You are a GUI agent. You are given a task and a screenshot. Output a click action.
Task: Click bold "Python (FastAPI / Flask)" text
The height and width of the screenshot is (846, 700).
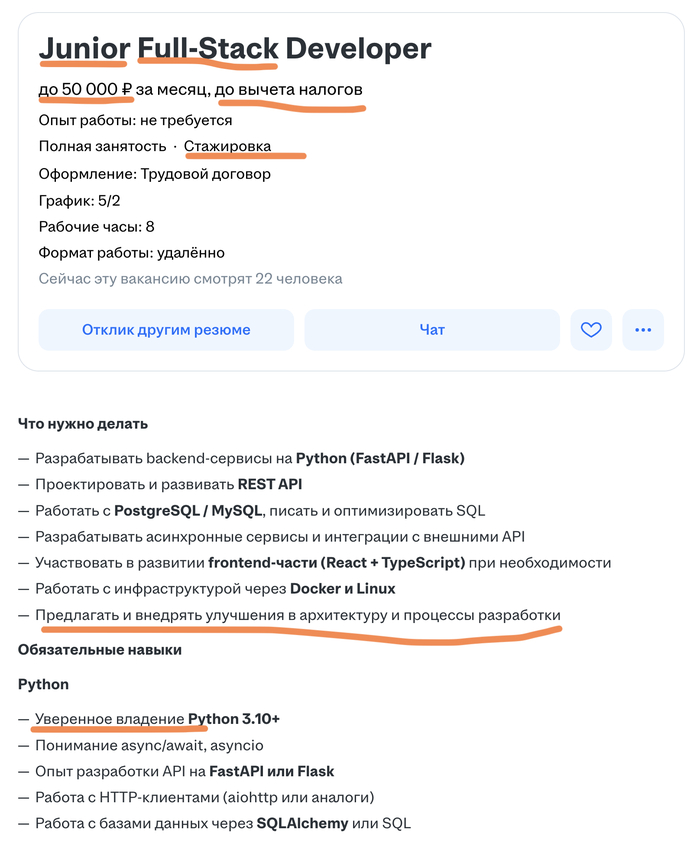380,459
